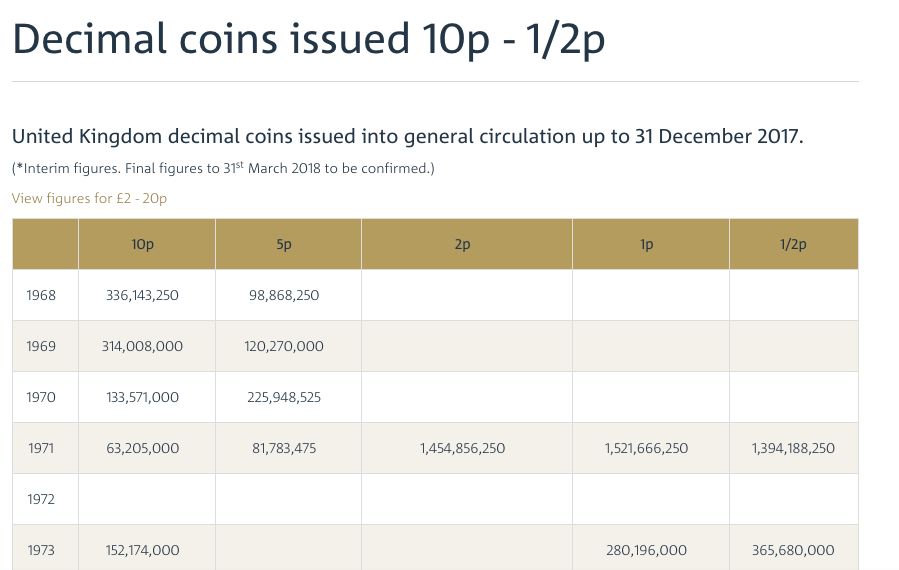Click the 10p column header
The width and height of the screenshot is (899, 570).
(x=143, y=244)
